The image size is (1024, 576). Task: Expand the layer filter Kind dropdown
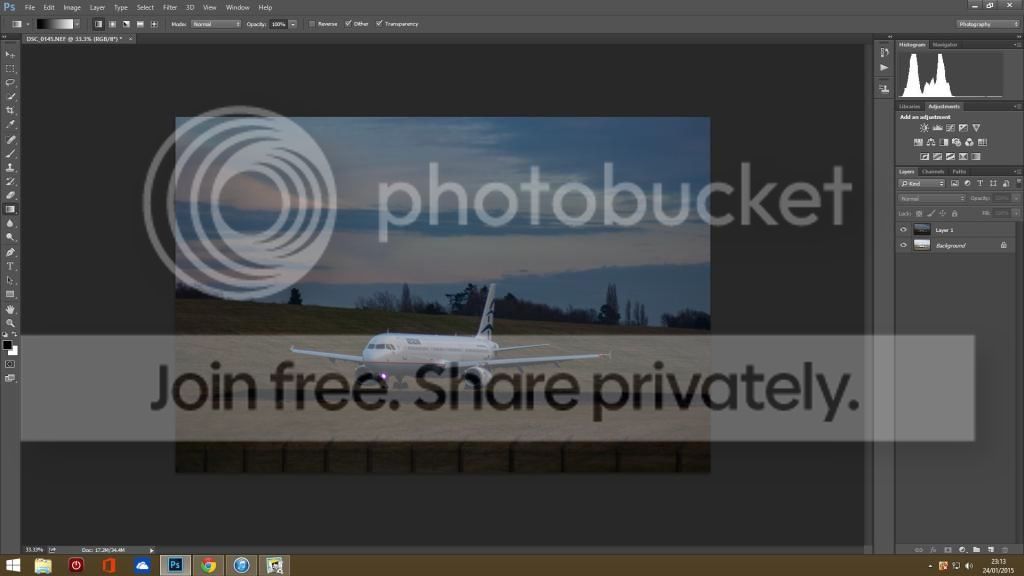click(922, 184)
